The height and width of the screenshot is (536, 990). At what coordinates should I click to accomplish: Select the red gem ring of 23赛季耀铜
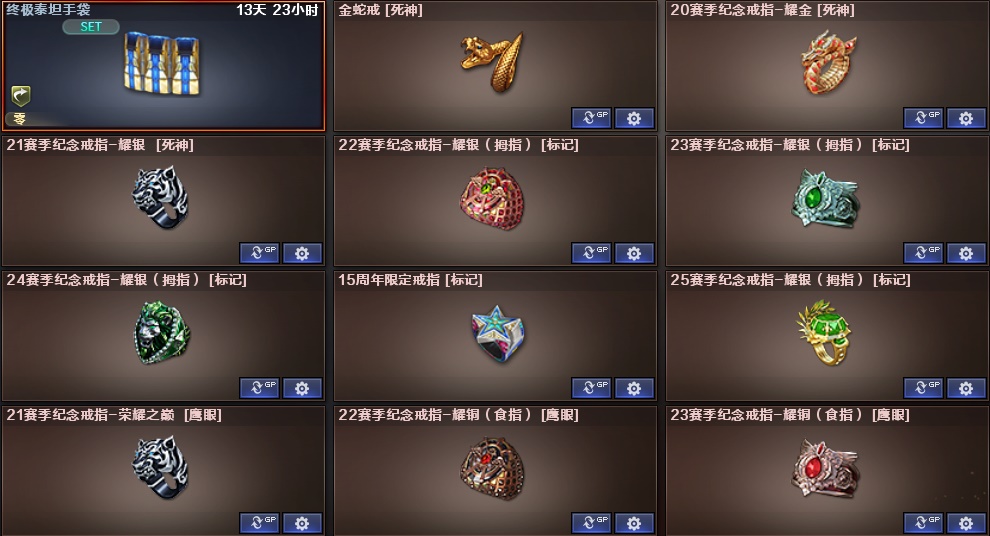click(825, 468)
